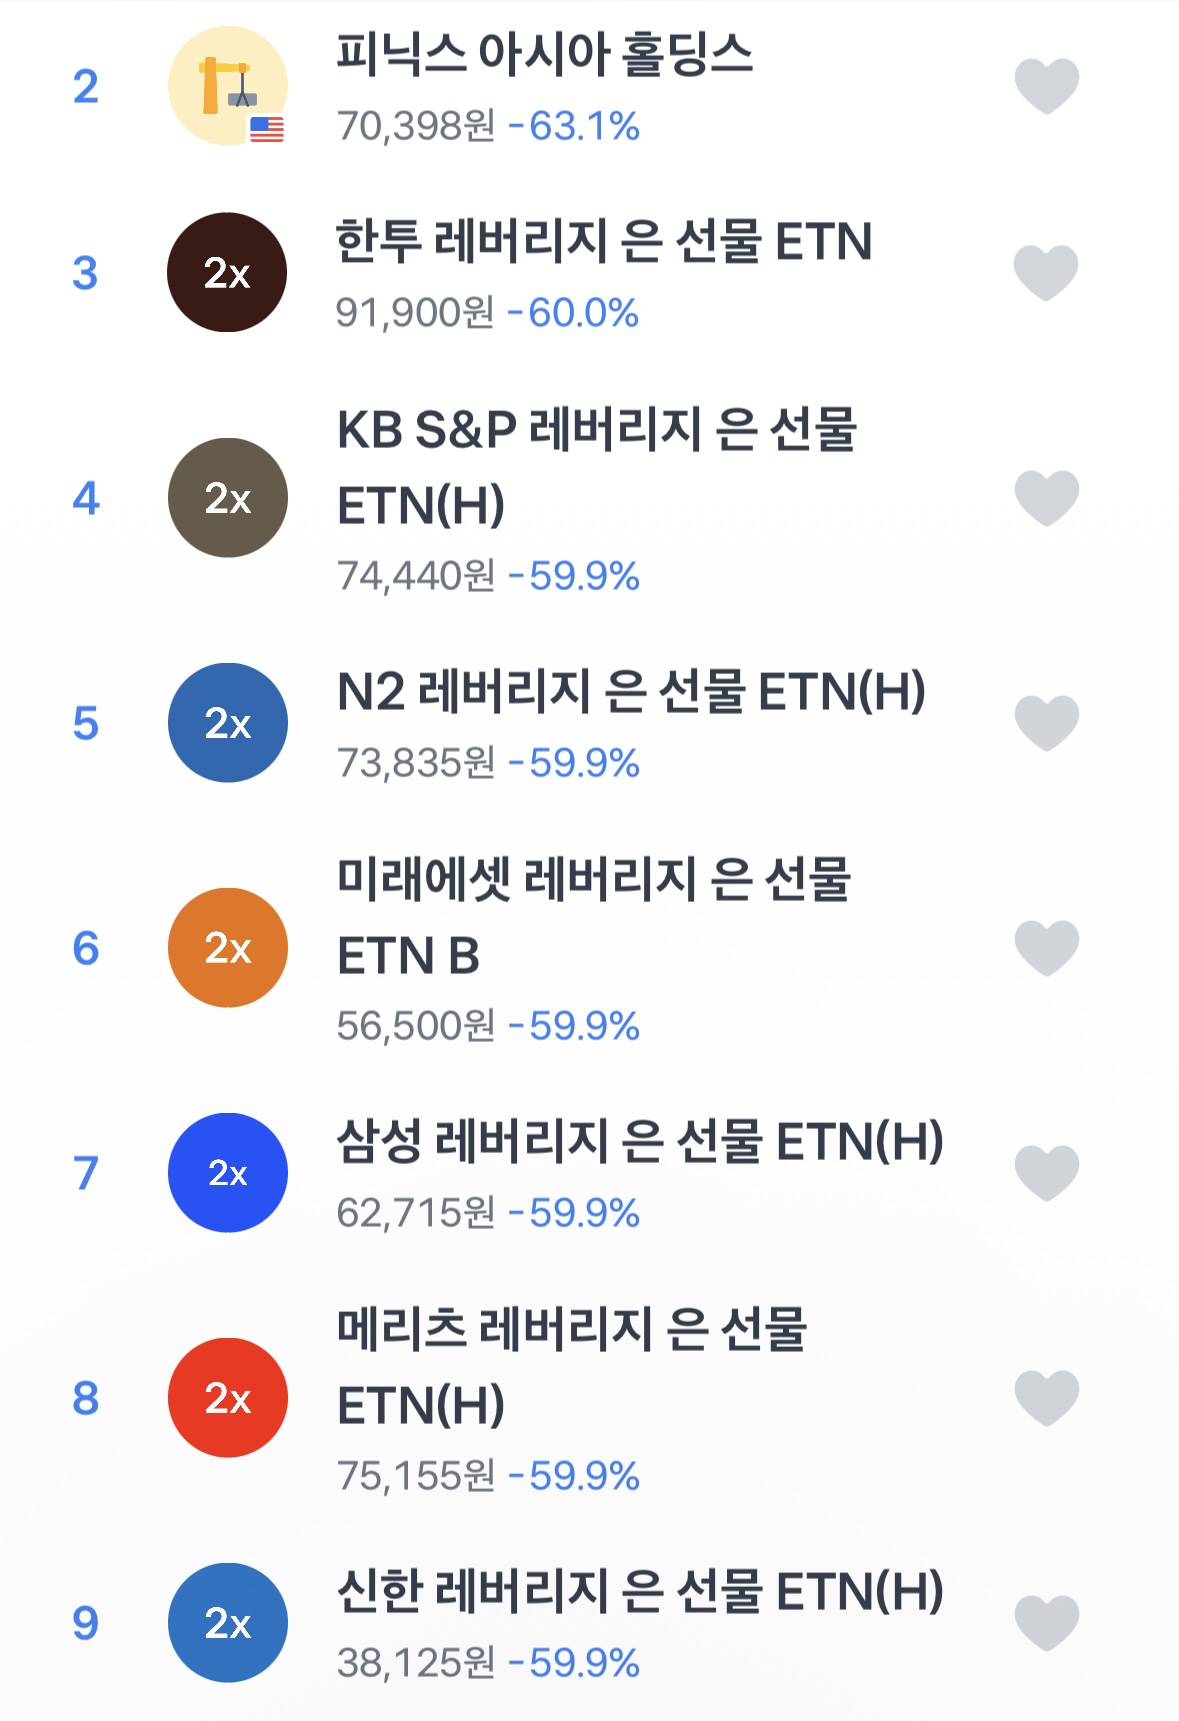This screenshot has width=1179, height=1721.
Task: Tap the 신한 레버리지 blue 2x icon
Action: click(x=227, y=1623)
